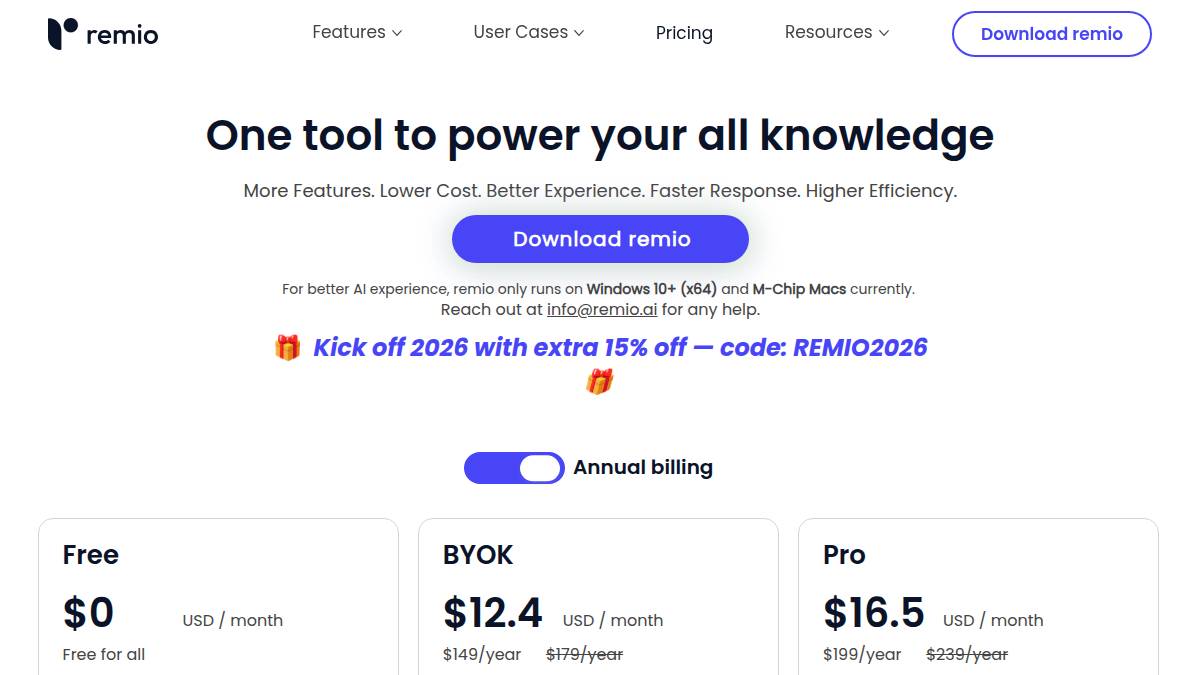Select the Free plan card title
Screen dimensions: 1200x675
pyautogui.click(x=91, y=555)
